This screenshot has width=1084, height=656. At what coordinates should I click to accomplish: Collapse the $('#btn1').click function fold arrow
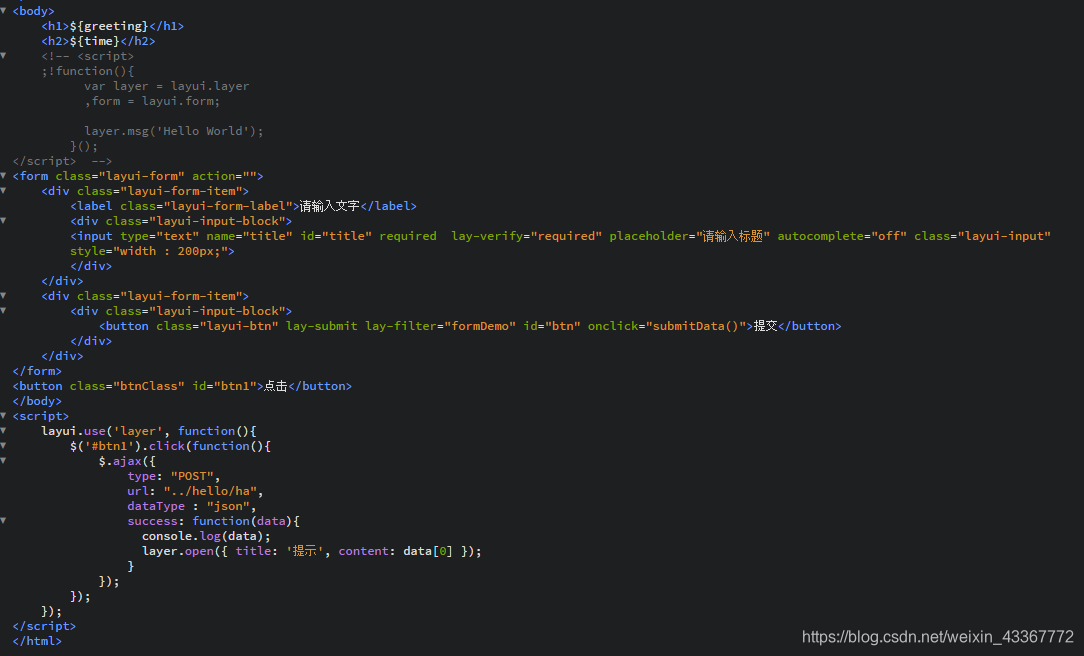click(x=3, y=446)
